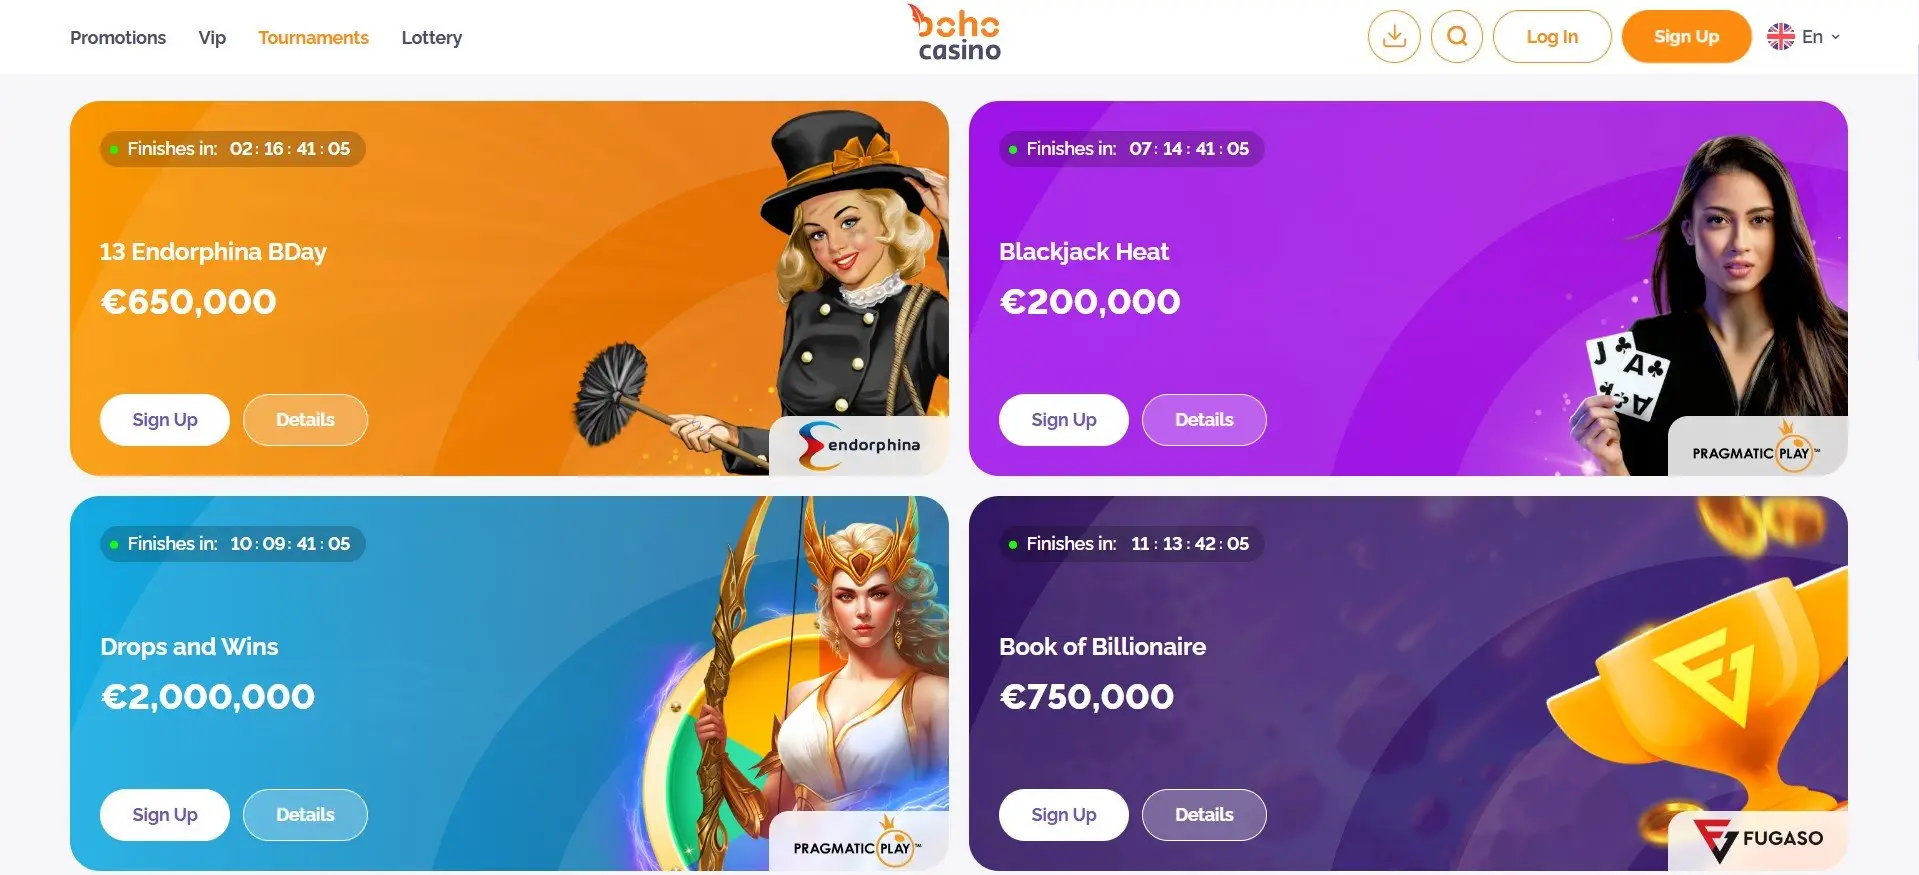Select the Tournaments tab

click(x=313, y=38)
